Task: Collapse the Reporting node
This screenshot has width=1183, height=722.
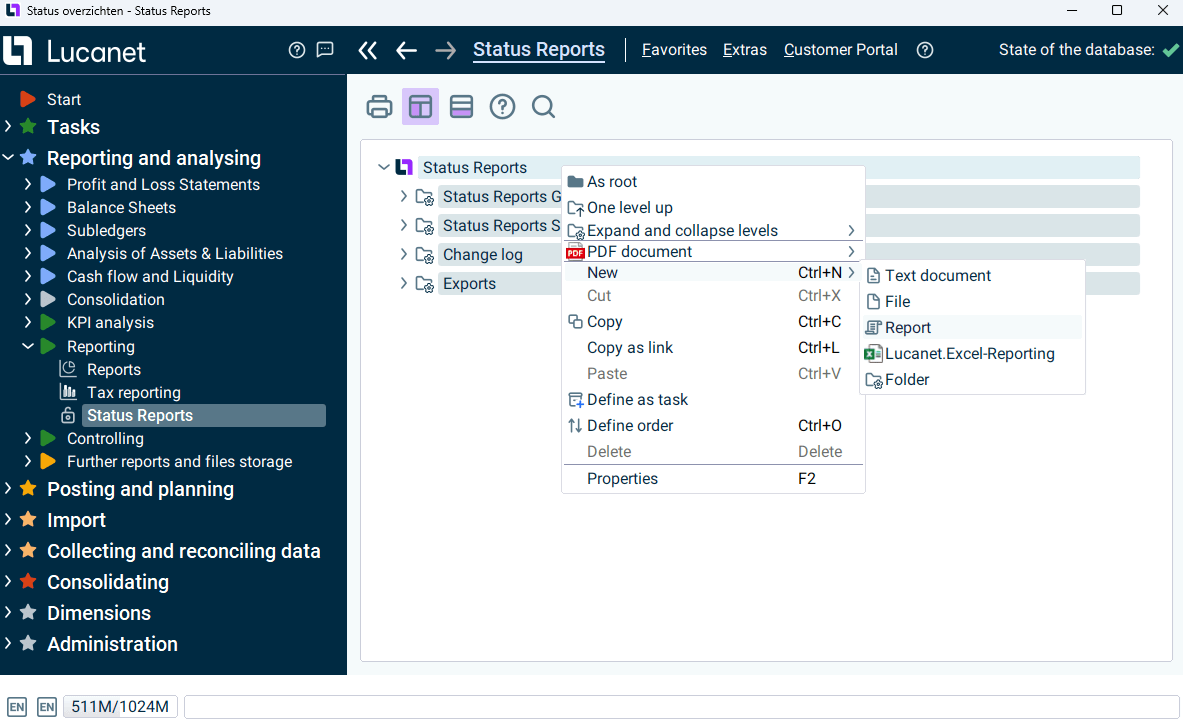Action: tap(28, 346)
